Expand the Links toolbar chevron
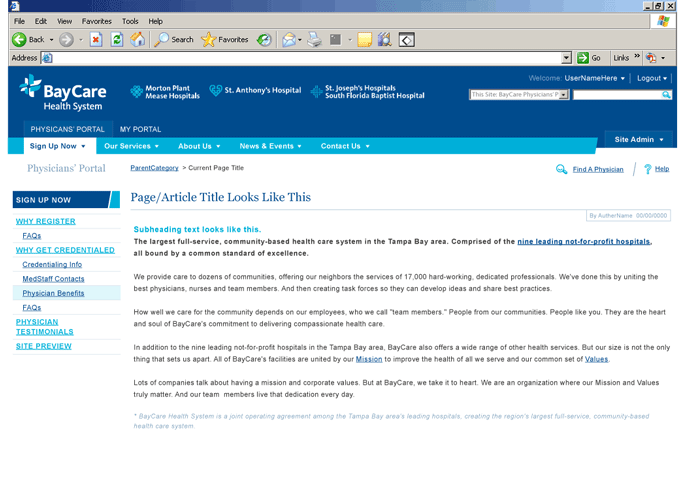The image size is (682, 496). [637, 57]
